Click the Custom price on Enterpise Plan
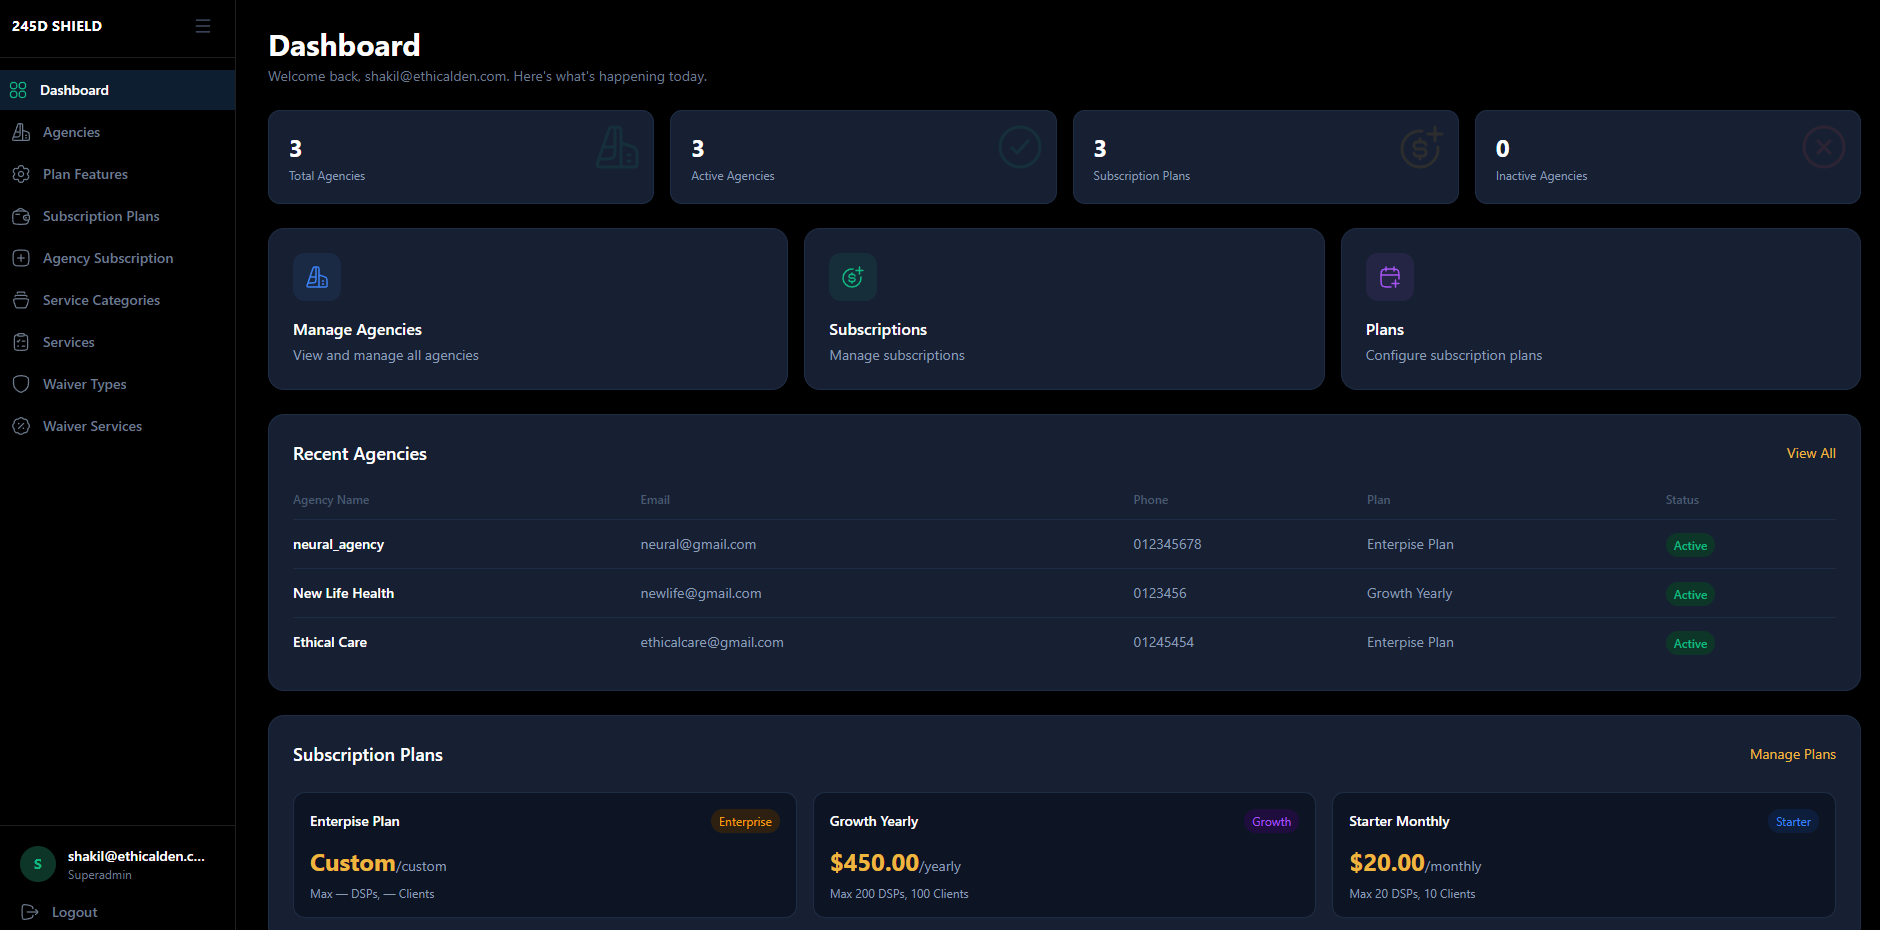 pyautogui.click(x=352, y=863)
